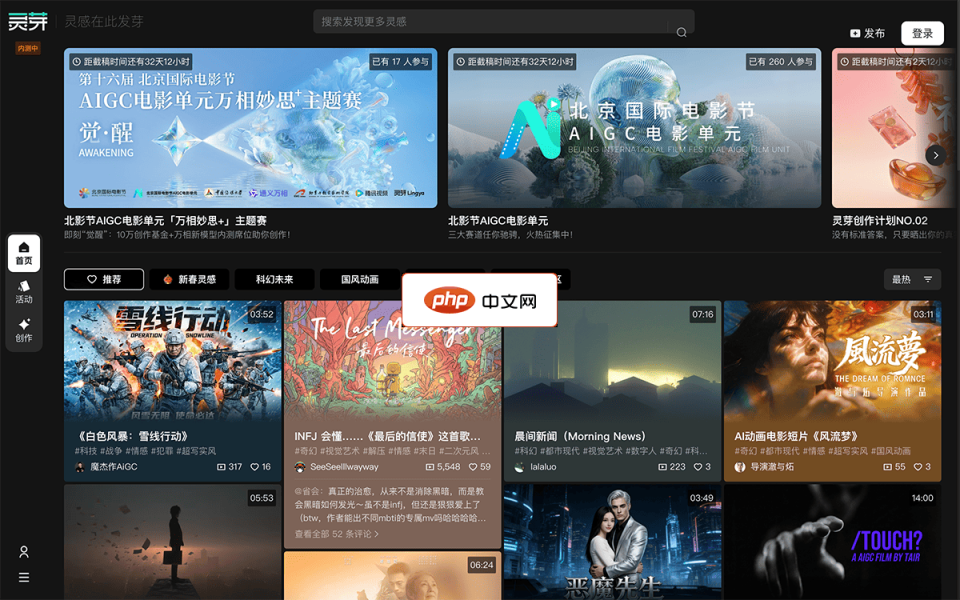Like the 白色风暴 video heart icon
This screenshot has height=600, width=960.
[255, 467]
